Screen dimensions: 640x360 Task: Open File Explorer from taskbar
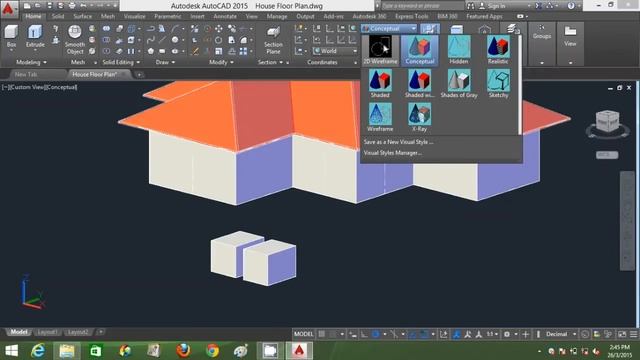[67, 351]
